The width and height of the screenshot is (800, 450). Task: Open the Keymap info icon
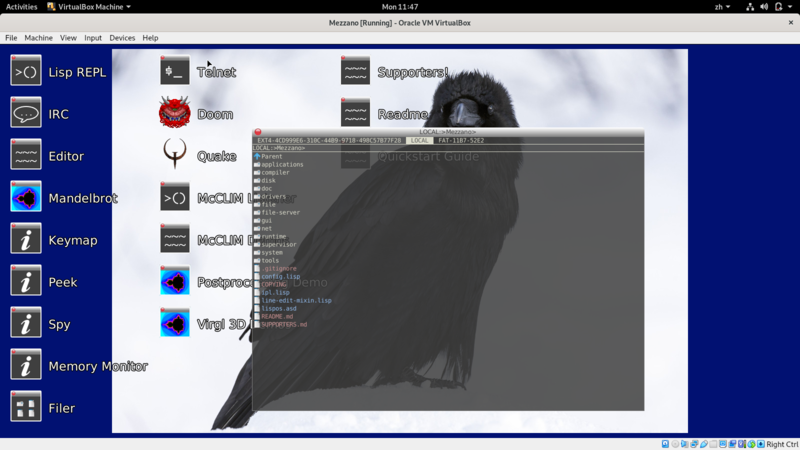click(x=26, y=239)
